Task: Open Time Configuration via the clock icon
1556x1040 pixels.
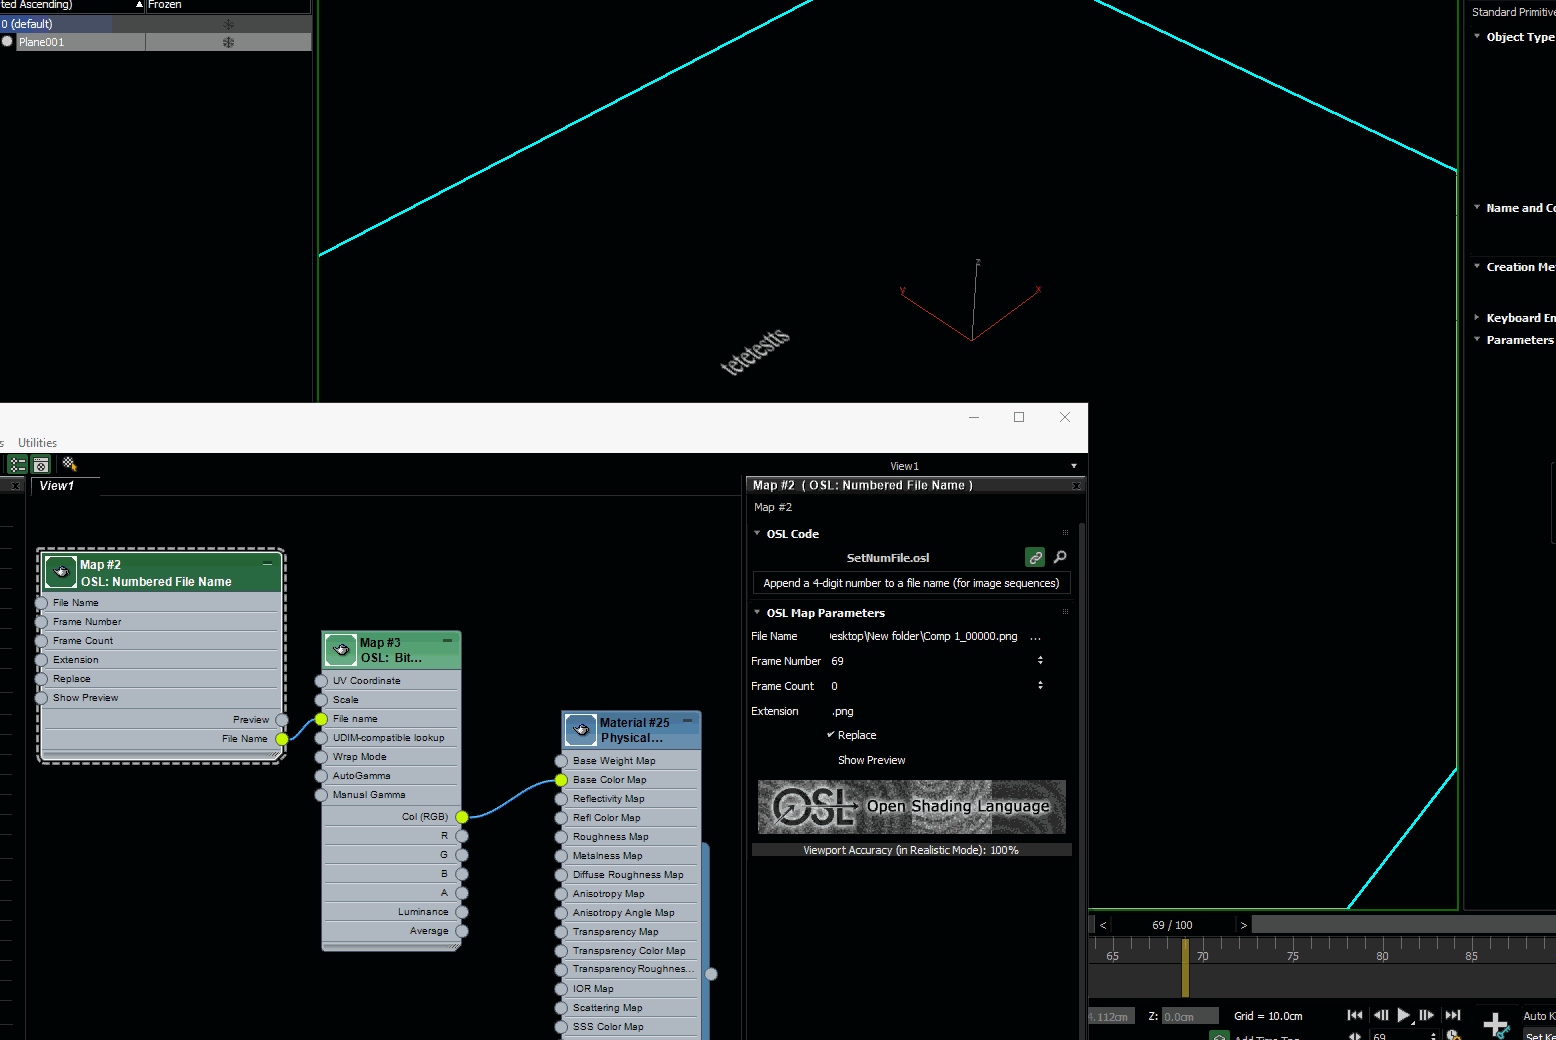Action: [x=1452, y=1035]
